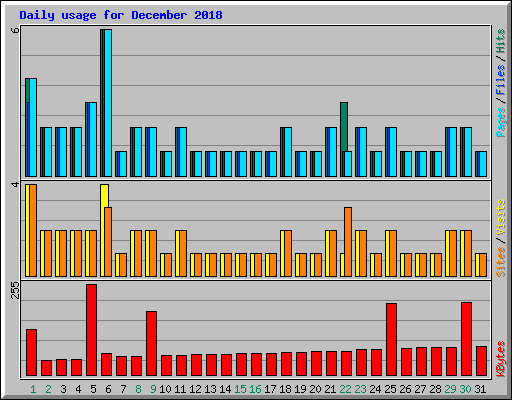Select day label "29" on the x-axis
The height and width of the screenshot is (400, 512).
click(450, 389)
